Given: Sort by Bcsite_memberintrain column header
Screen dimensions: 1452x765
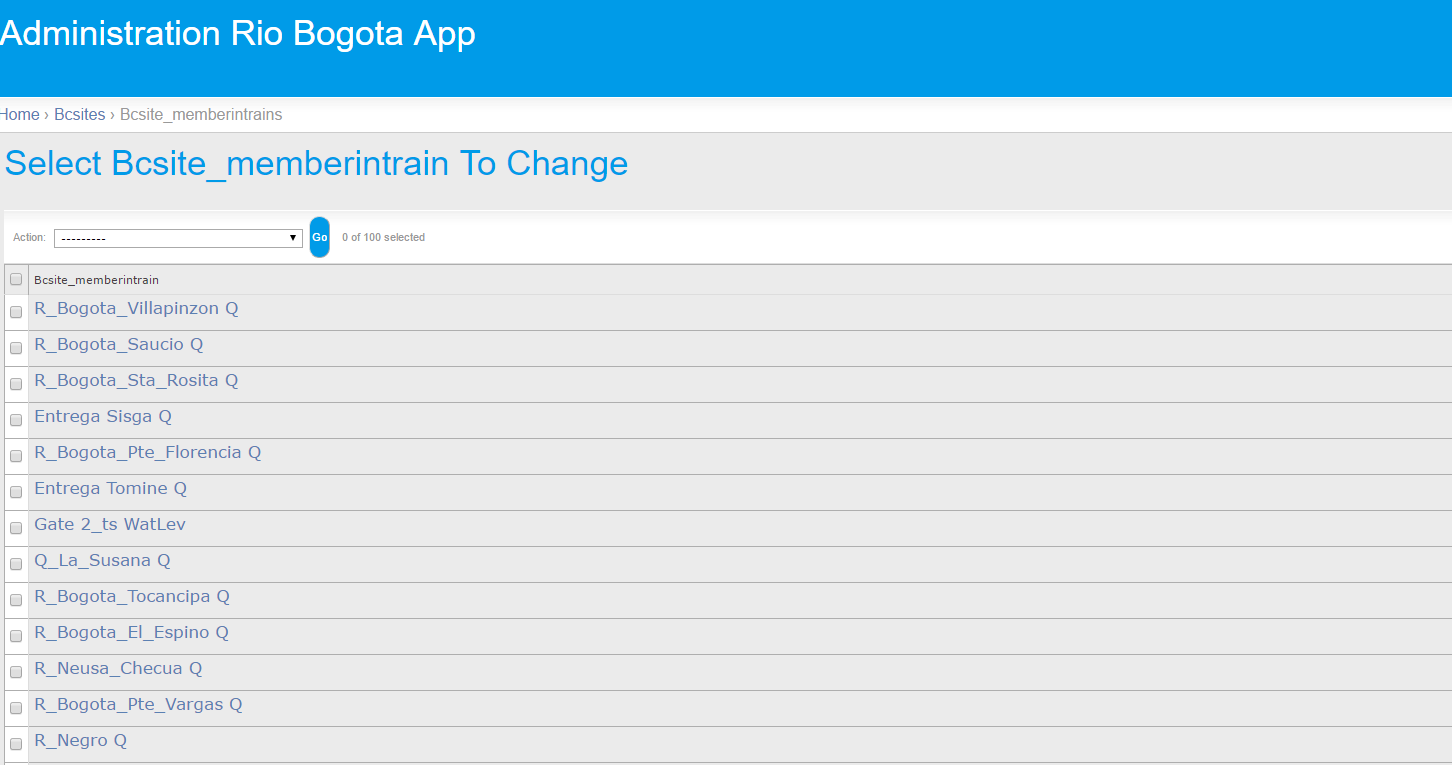Looking at the screenshot, I should pyautogui.click(x=97, y=280).
